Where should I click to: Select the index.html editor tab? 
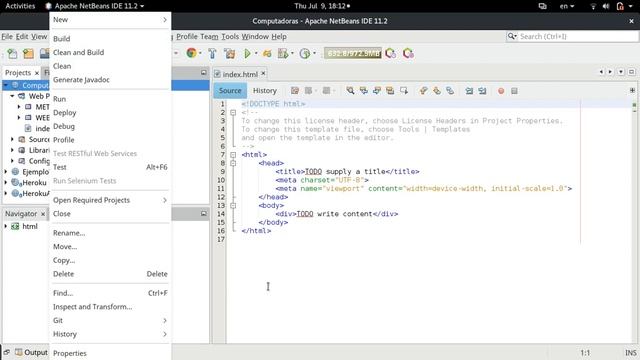click(240, 74)
